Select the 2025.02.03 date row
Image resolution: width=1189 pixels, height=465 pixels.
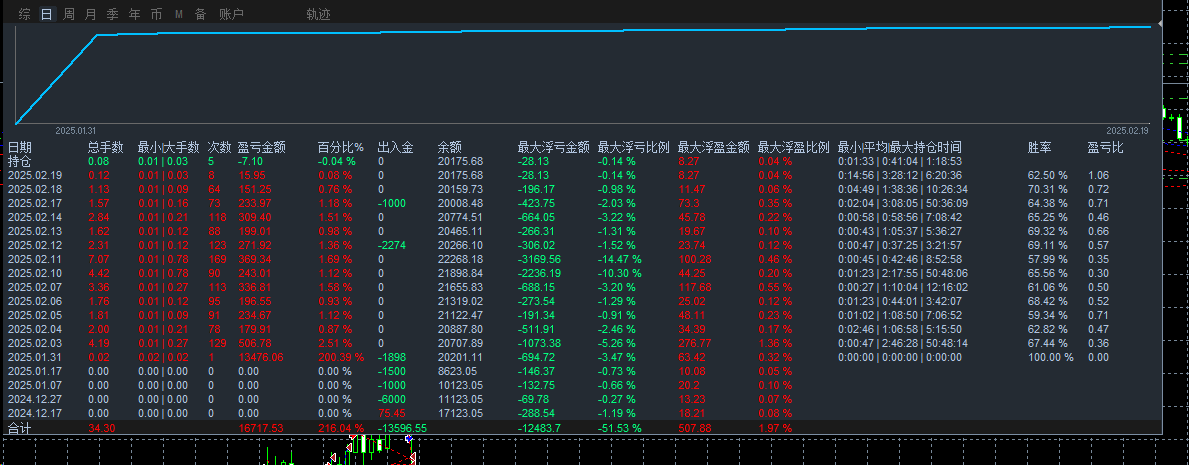tap(36, 343)
